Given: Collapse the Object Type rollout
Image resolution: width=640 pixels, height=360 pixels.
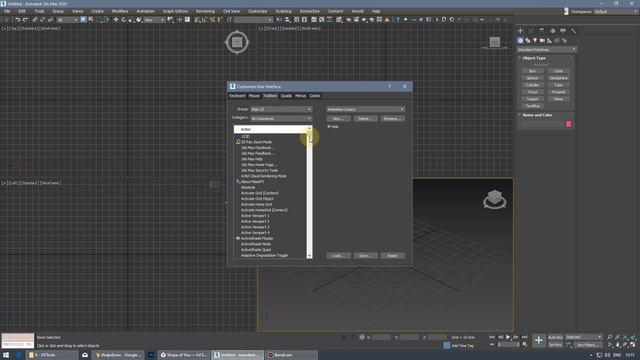Looking at the screenshot, I should [534, 58].
